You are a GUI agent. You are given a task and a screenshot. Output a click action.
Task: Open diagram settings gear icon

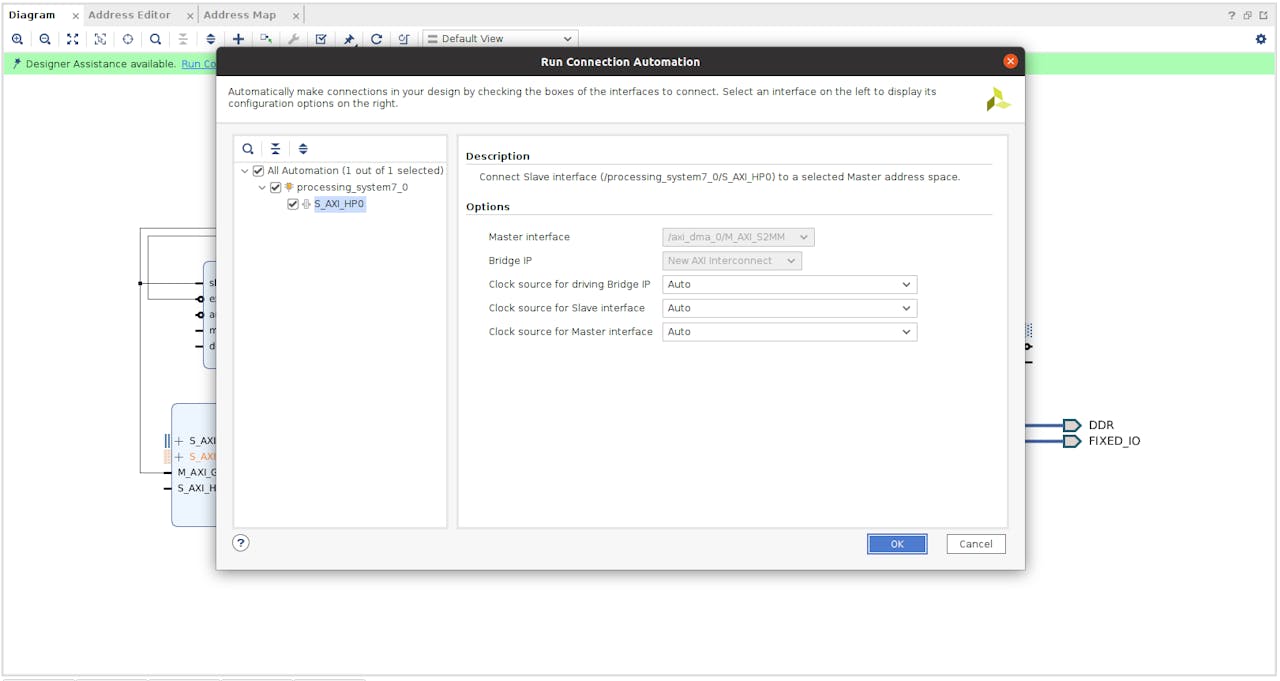(x=1260, y=39)
